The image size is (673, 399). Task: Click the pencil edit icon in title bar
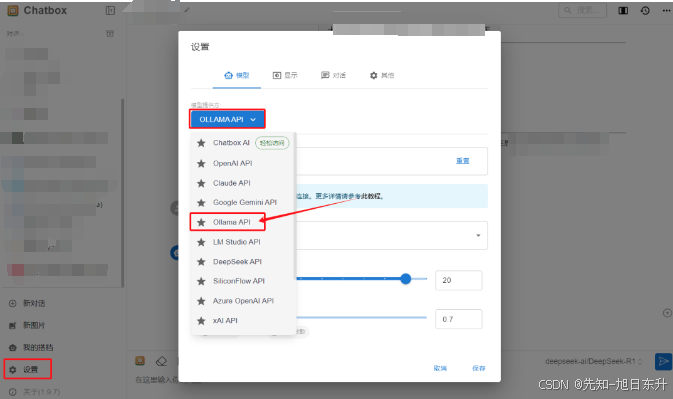point(187,10)
